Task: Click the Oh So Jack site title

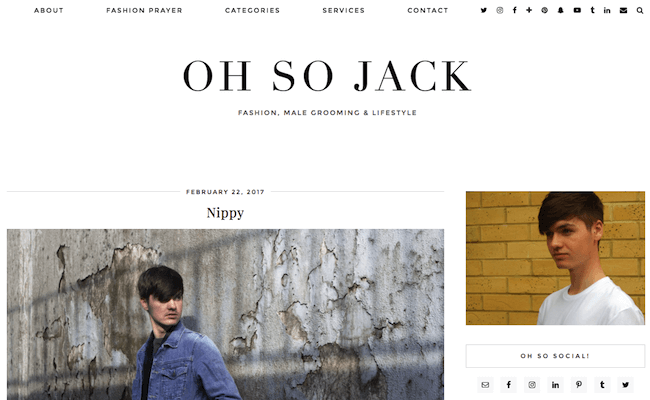Action: 327,76
